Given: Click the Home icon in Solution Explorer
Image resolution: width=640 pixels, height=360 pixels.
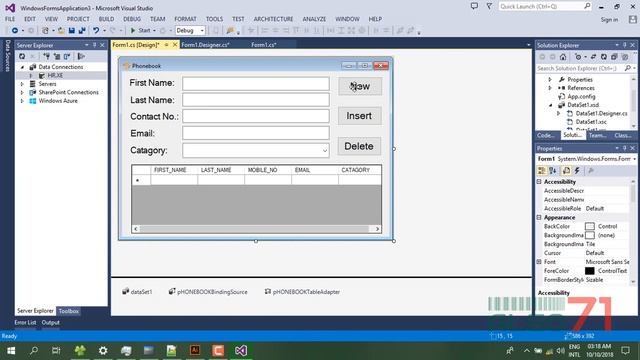Looking at the screenshot, I should (563, 57).
